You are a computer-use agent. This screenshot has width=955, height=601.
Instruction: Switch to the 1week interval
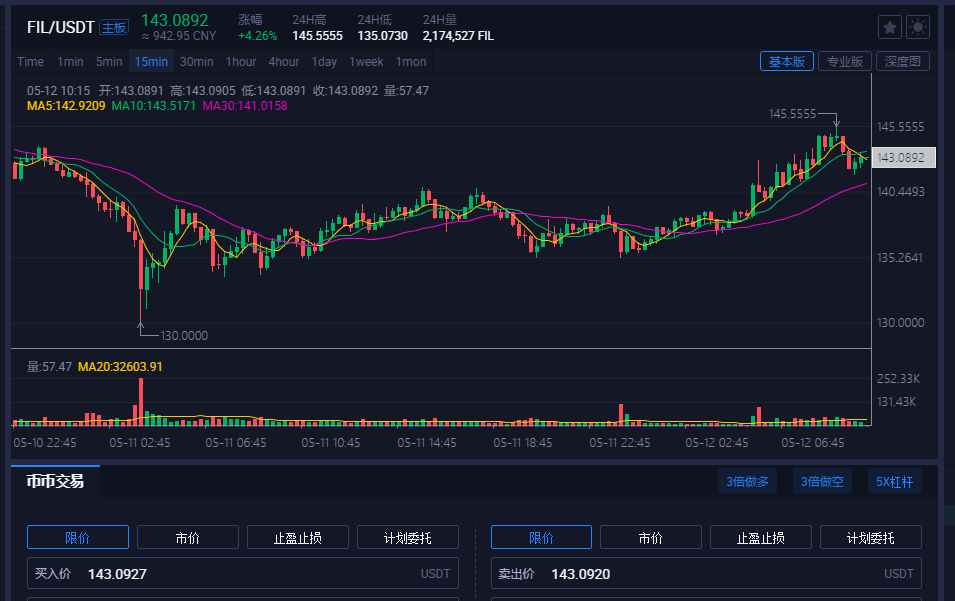click(x=367, y=61)
